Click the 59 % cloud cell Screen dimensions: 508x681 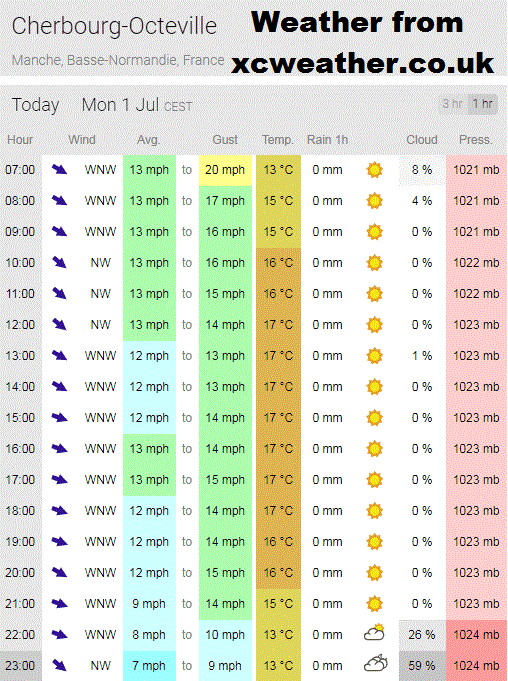[422, 666]
